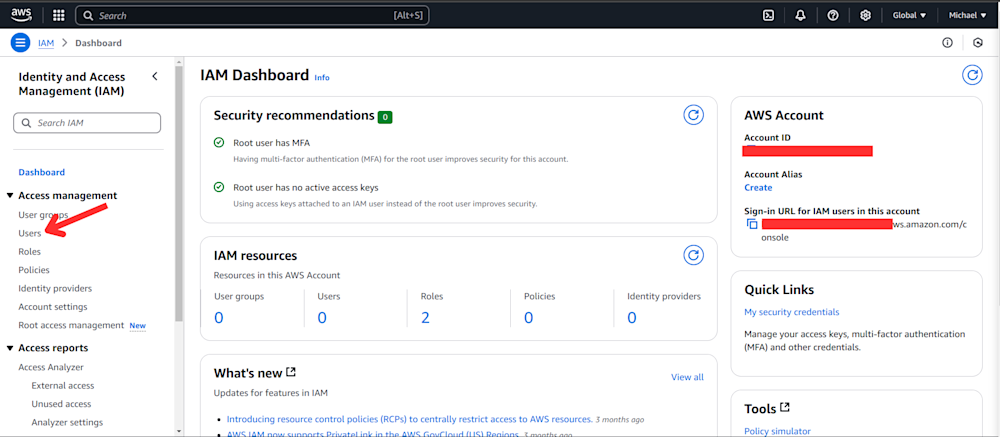Refresh the Security recommendations panel
This screenshot has height=437, width=1000.
(x=693, y=115)
